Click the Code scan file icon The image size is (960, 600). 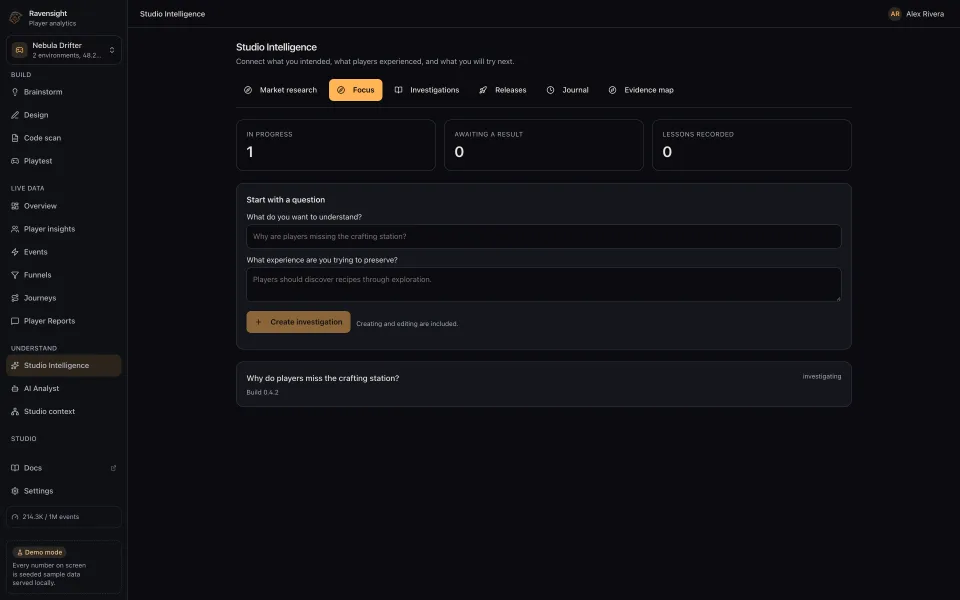click(15, 138)
